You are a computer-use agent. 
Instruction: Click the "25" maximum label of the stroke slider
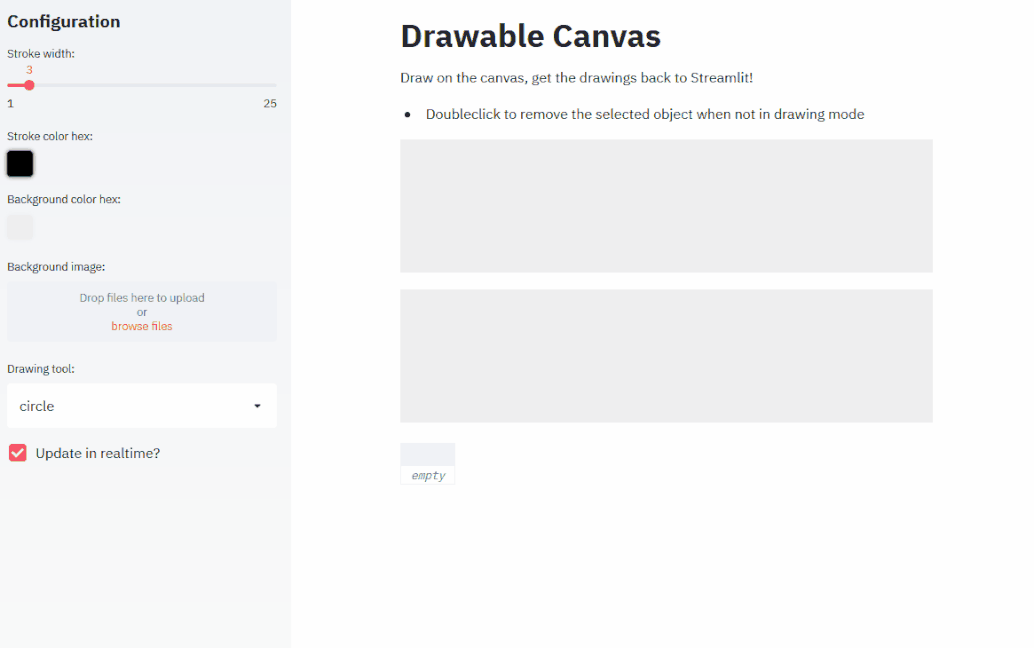click(x=270, y=103)
